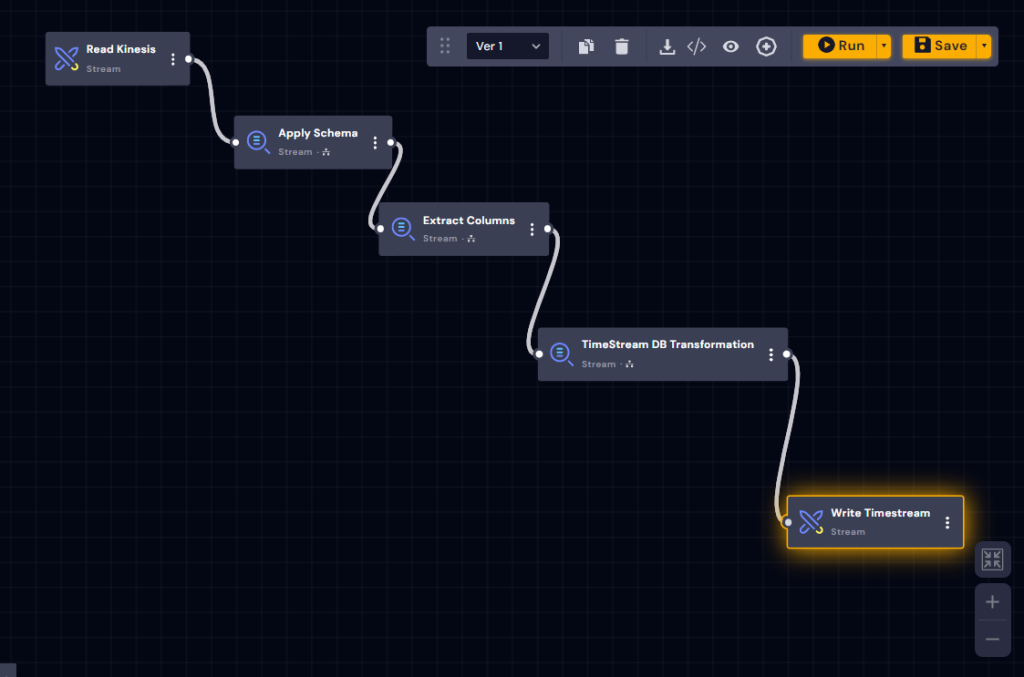1024x677 pixels.
Task: Click the Apply Schema transformation icon
Action: click(257, 141)
